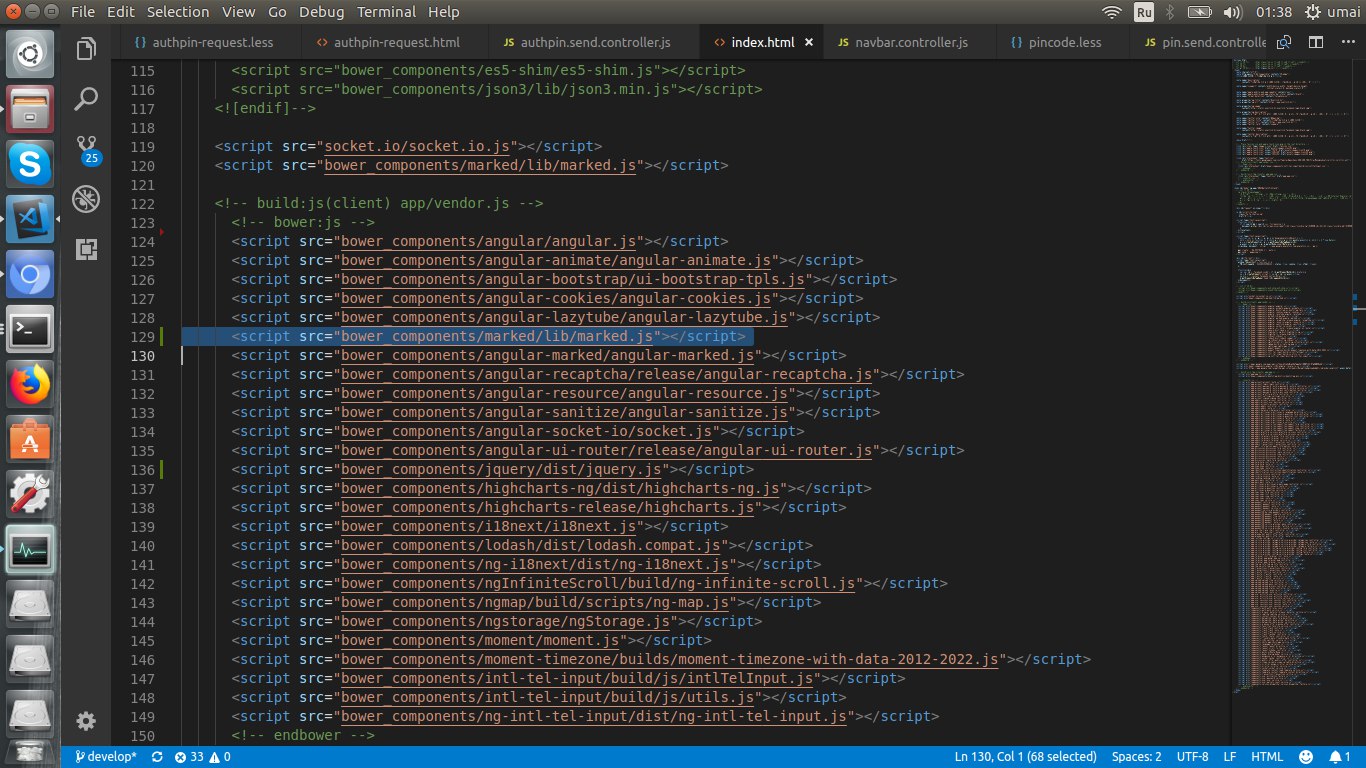Open the feedback smiley in status bar
The height and width of the screenshot is (768, 1366).
1306,757
